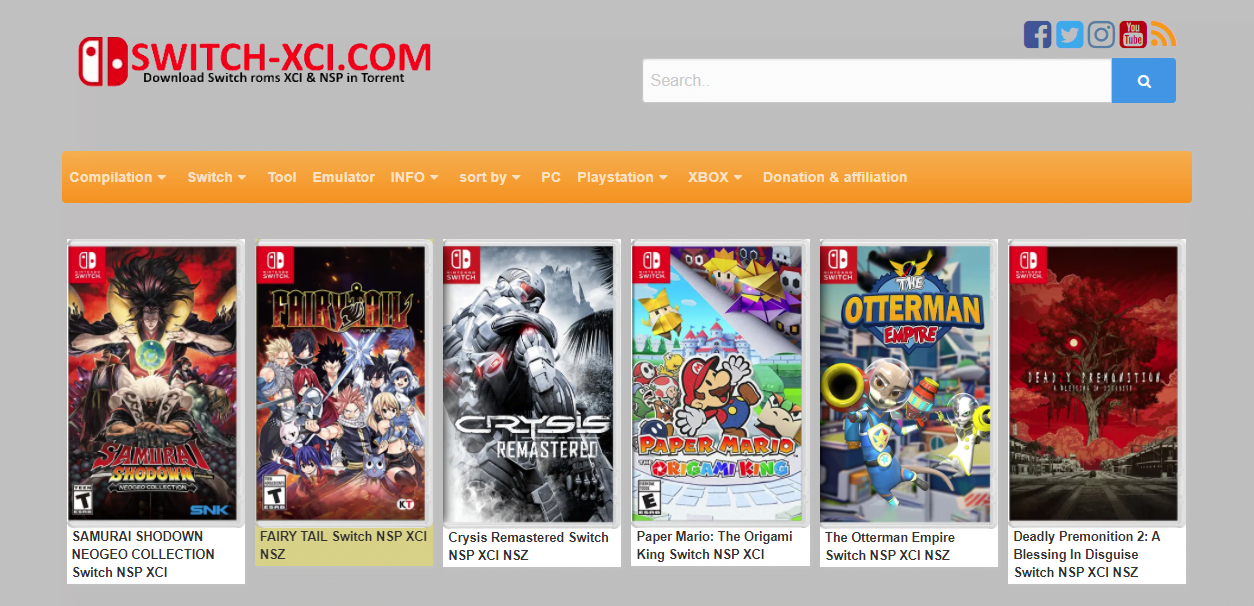Open the RSS feed icon
The height and width of the screenshot is (606, 1254).
click(1163, 35)
